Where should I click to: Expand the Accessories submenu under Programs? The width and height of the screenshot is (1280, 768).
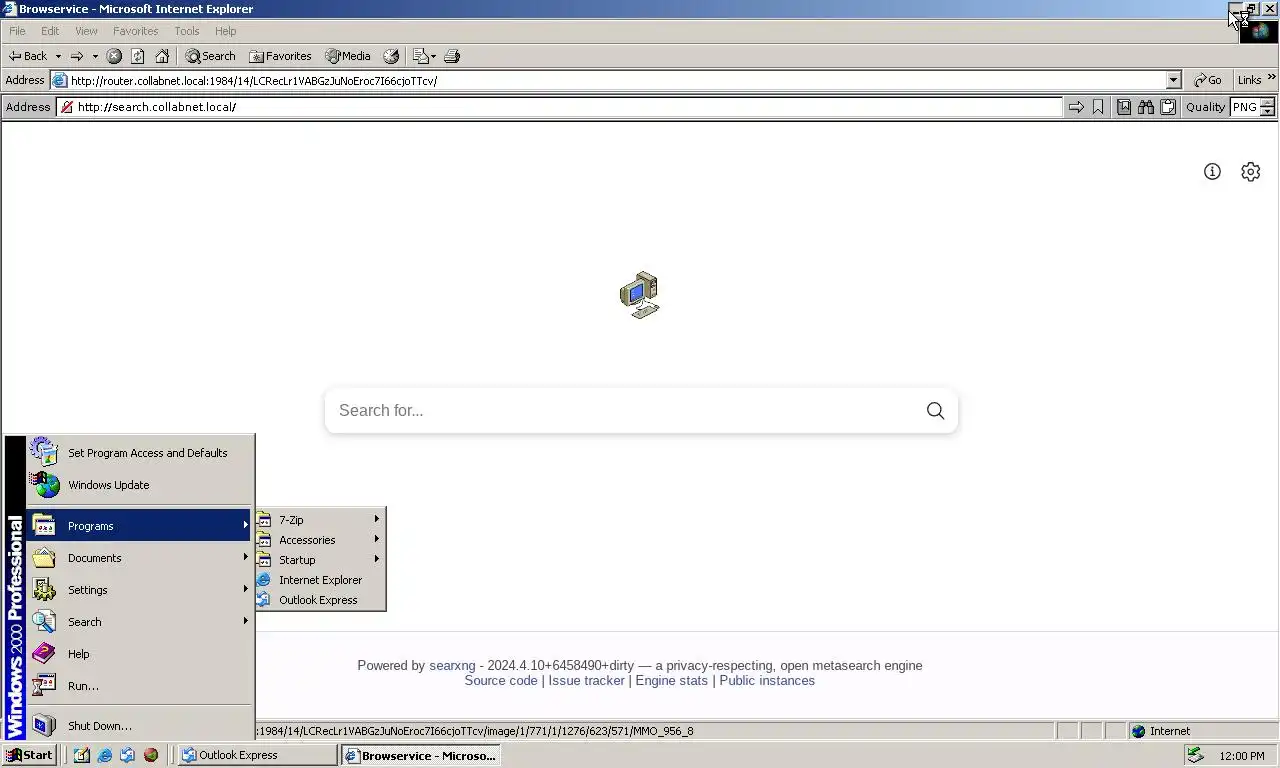click(320, 540)
